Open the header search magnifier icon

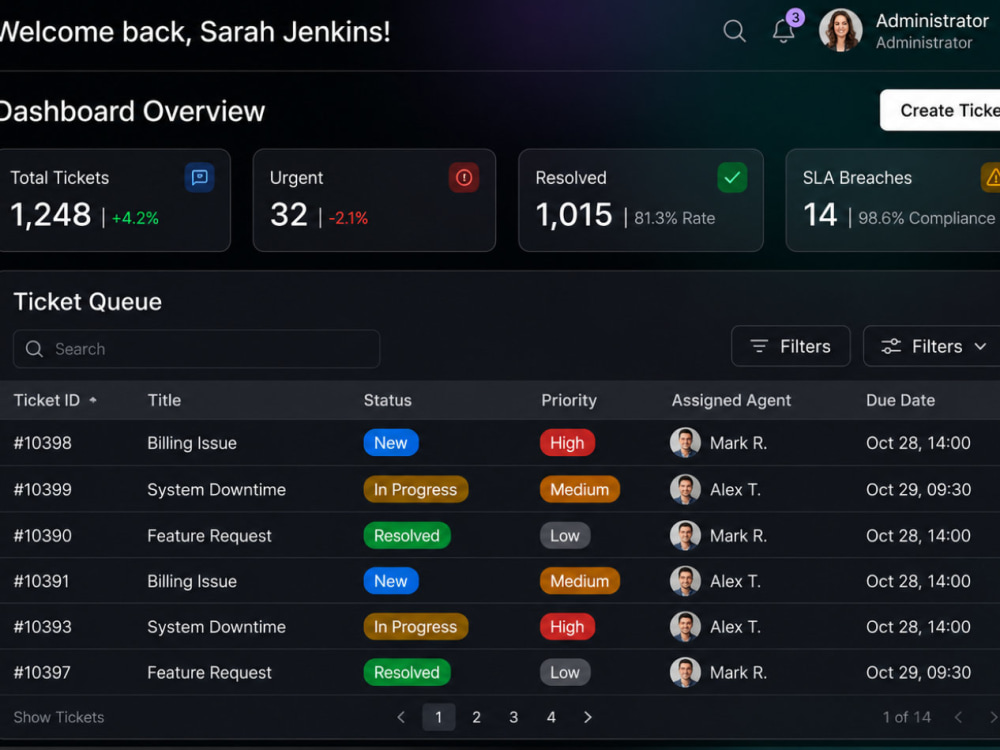point(734,31)
